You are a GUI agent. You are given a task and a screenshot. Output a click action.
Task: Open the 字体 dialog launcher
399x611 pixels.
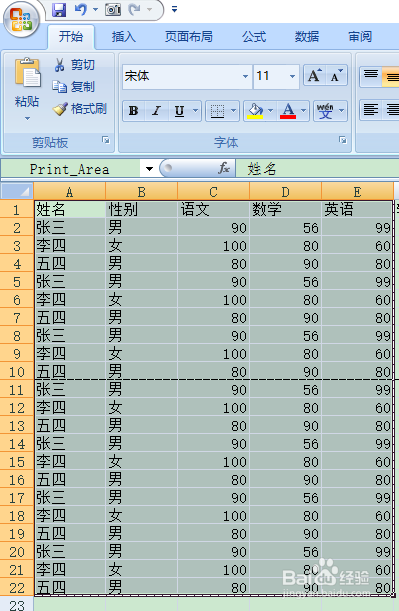(x=343, y=140)
